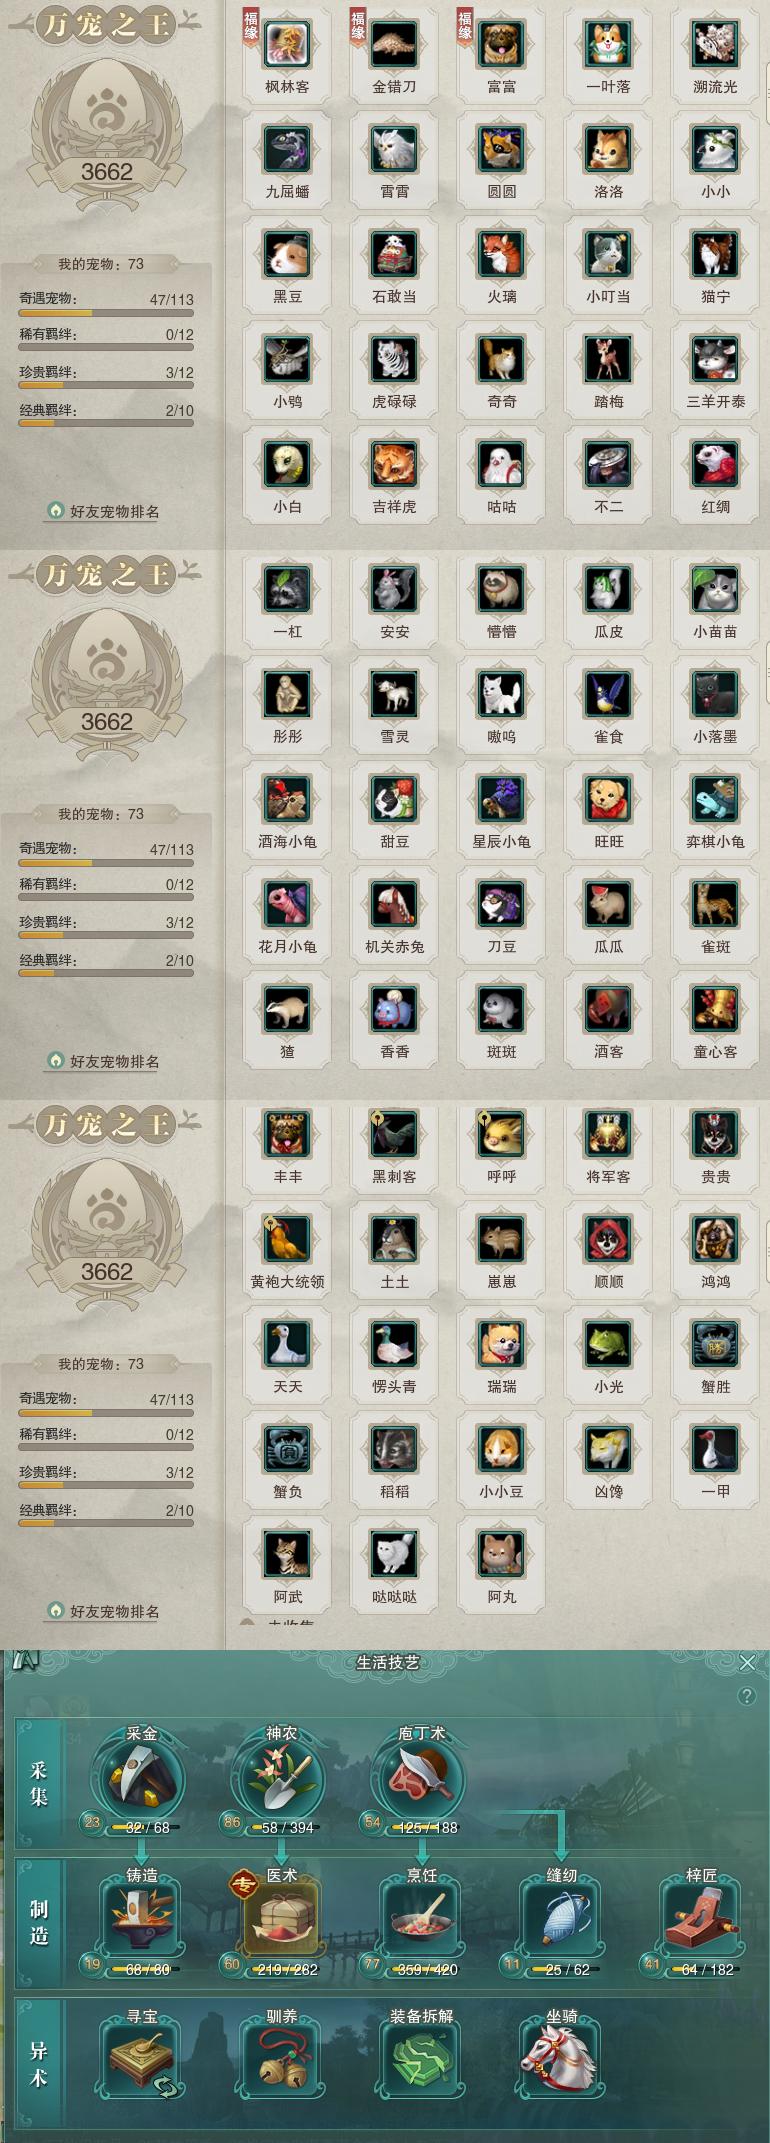Open the 梓匠 carpentry craft icon
Screen dimensions: 770x2143
(702, 1917)
